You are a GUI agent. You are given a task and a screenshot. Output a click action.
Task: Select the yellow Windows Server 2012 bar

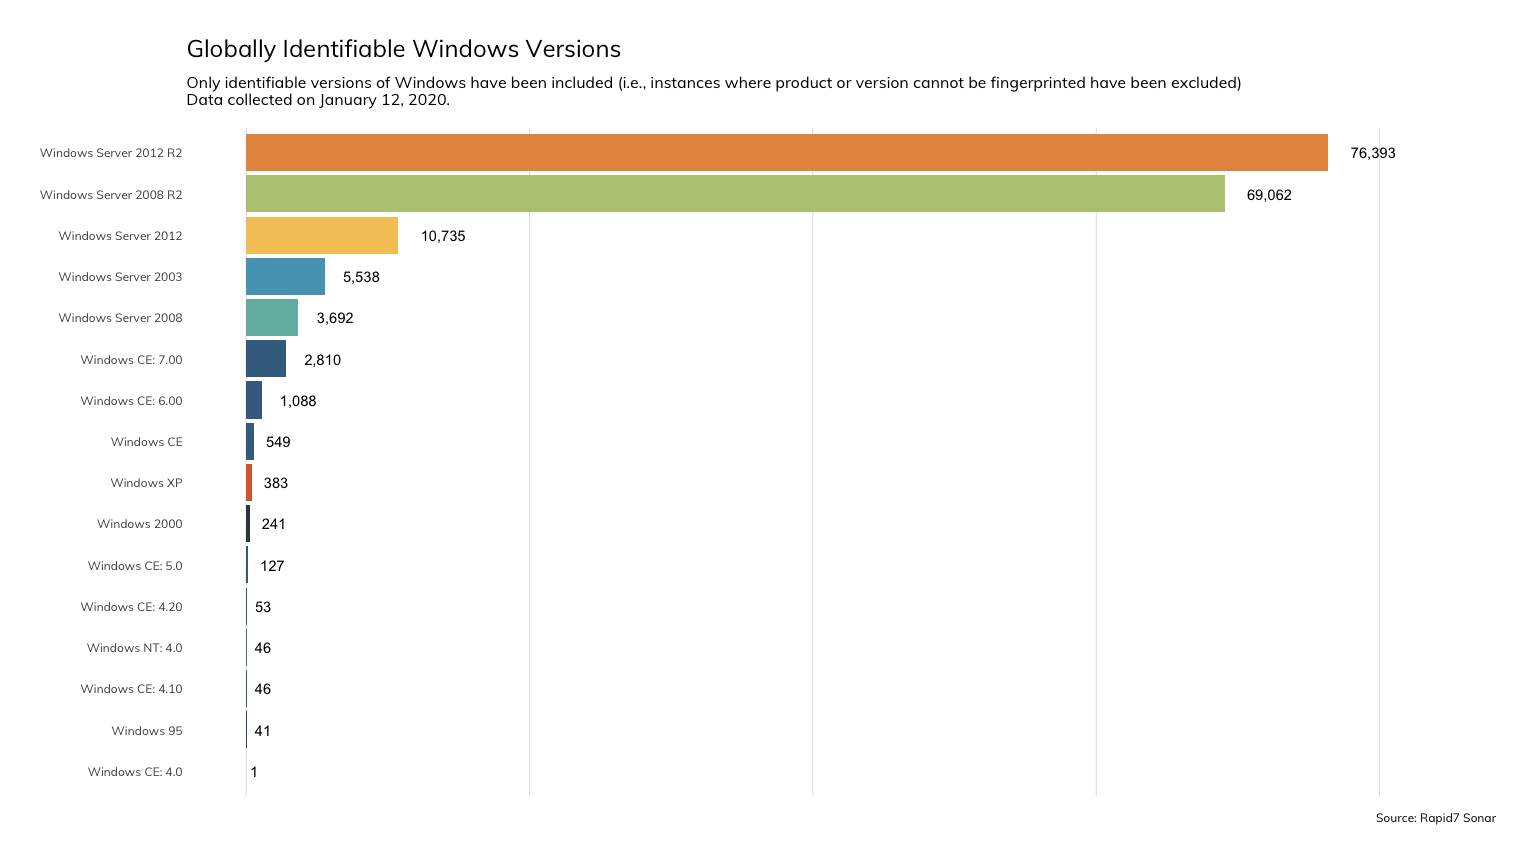click(x=322, y=236)
